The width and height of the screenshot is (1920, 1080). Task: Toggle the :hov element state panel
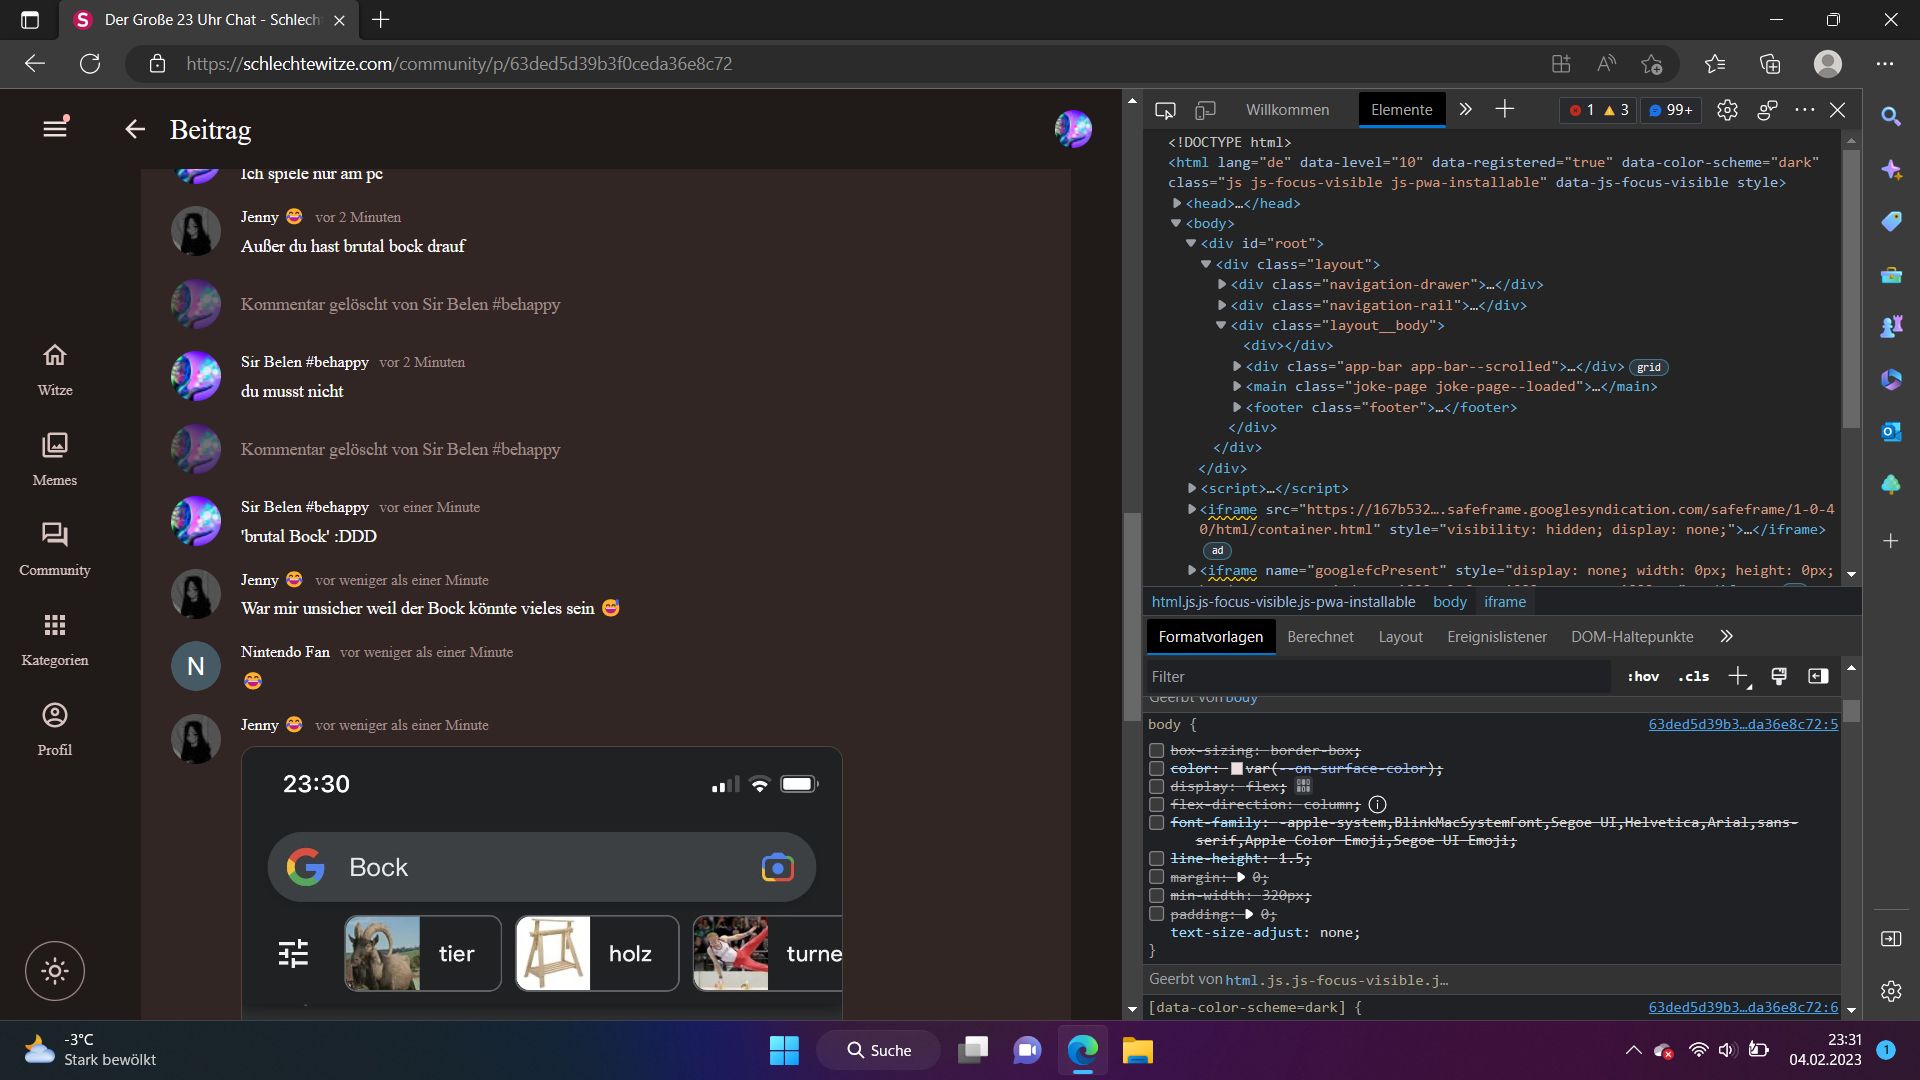1643,677
